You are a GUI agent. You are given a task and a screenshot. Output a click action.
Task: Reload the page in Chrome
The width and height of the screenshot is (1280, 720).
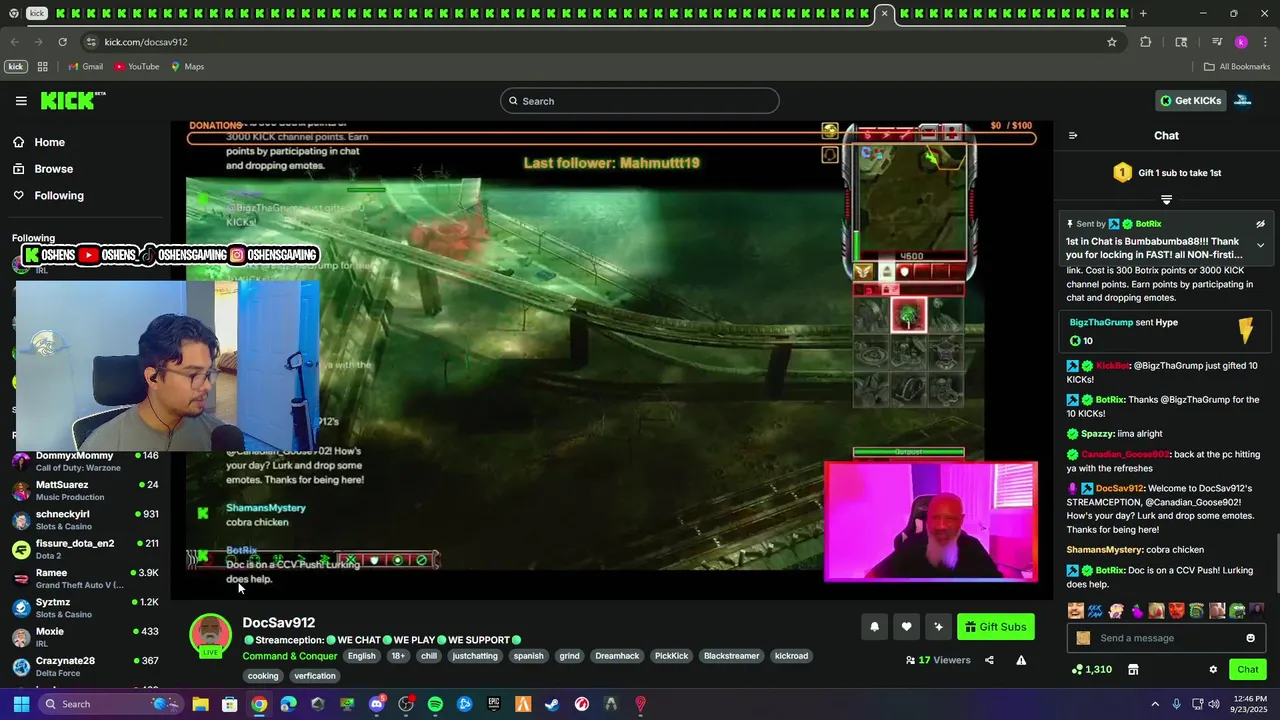(62, 42)
